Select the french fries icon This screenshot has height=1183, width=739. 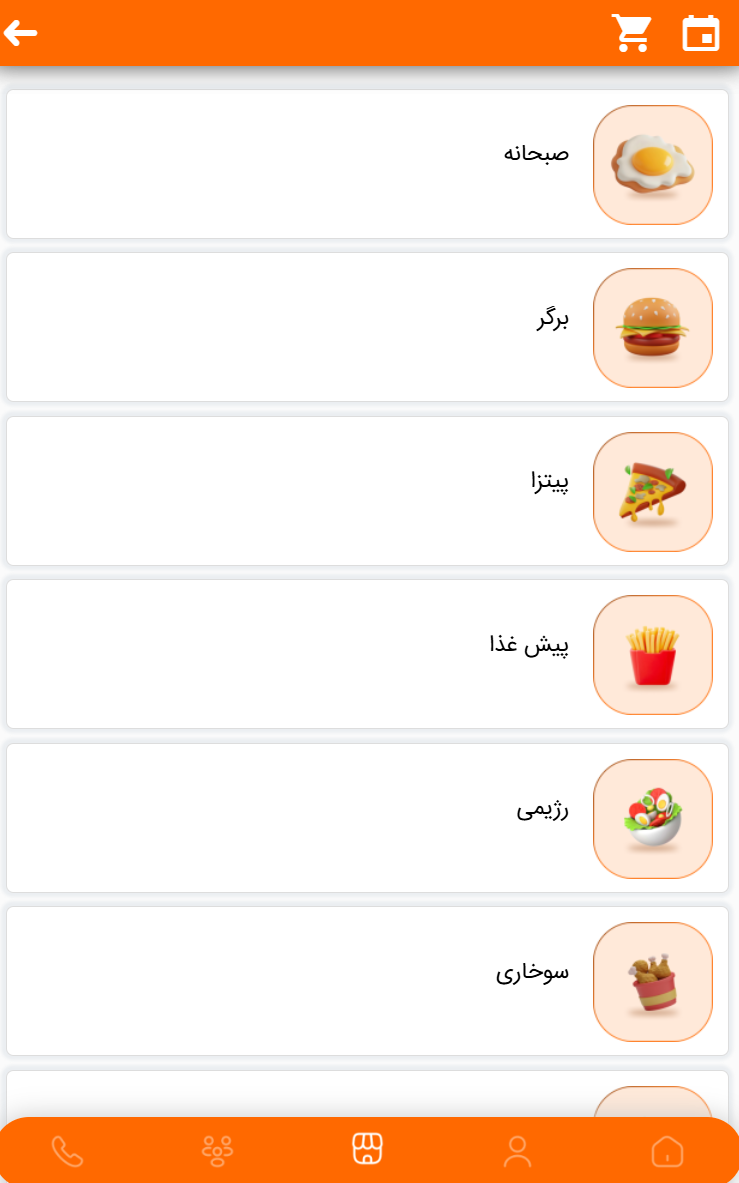pyautogui.click(x=652, y=655)
